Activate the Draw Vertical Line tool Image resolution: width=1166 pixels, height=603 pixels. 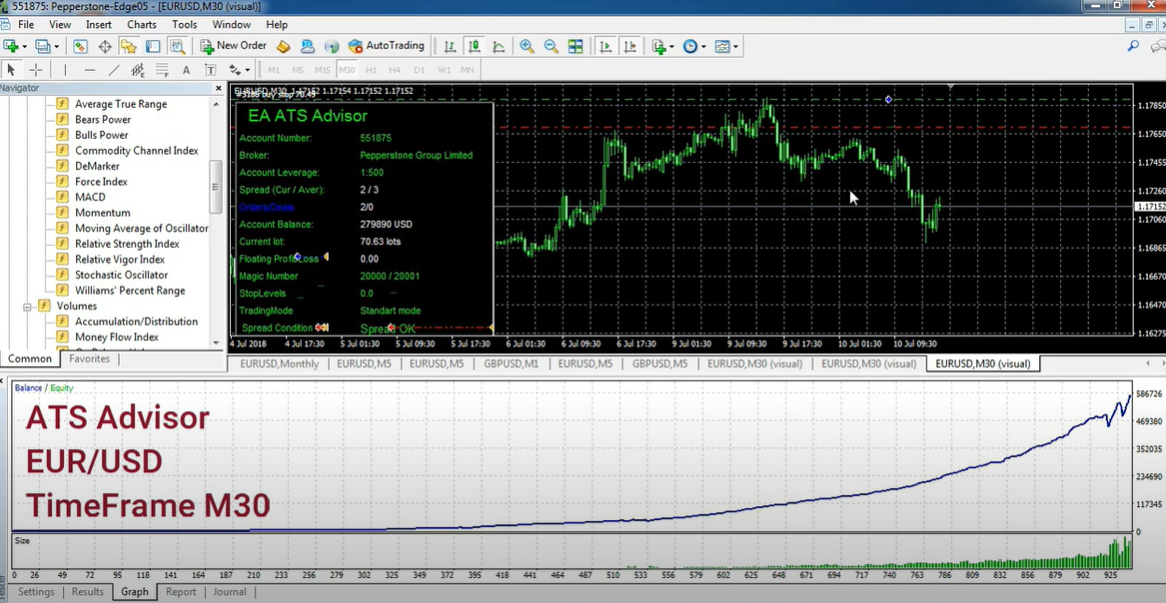[66, 69]
